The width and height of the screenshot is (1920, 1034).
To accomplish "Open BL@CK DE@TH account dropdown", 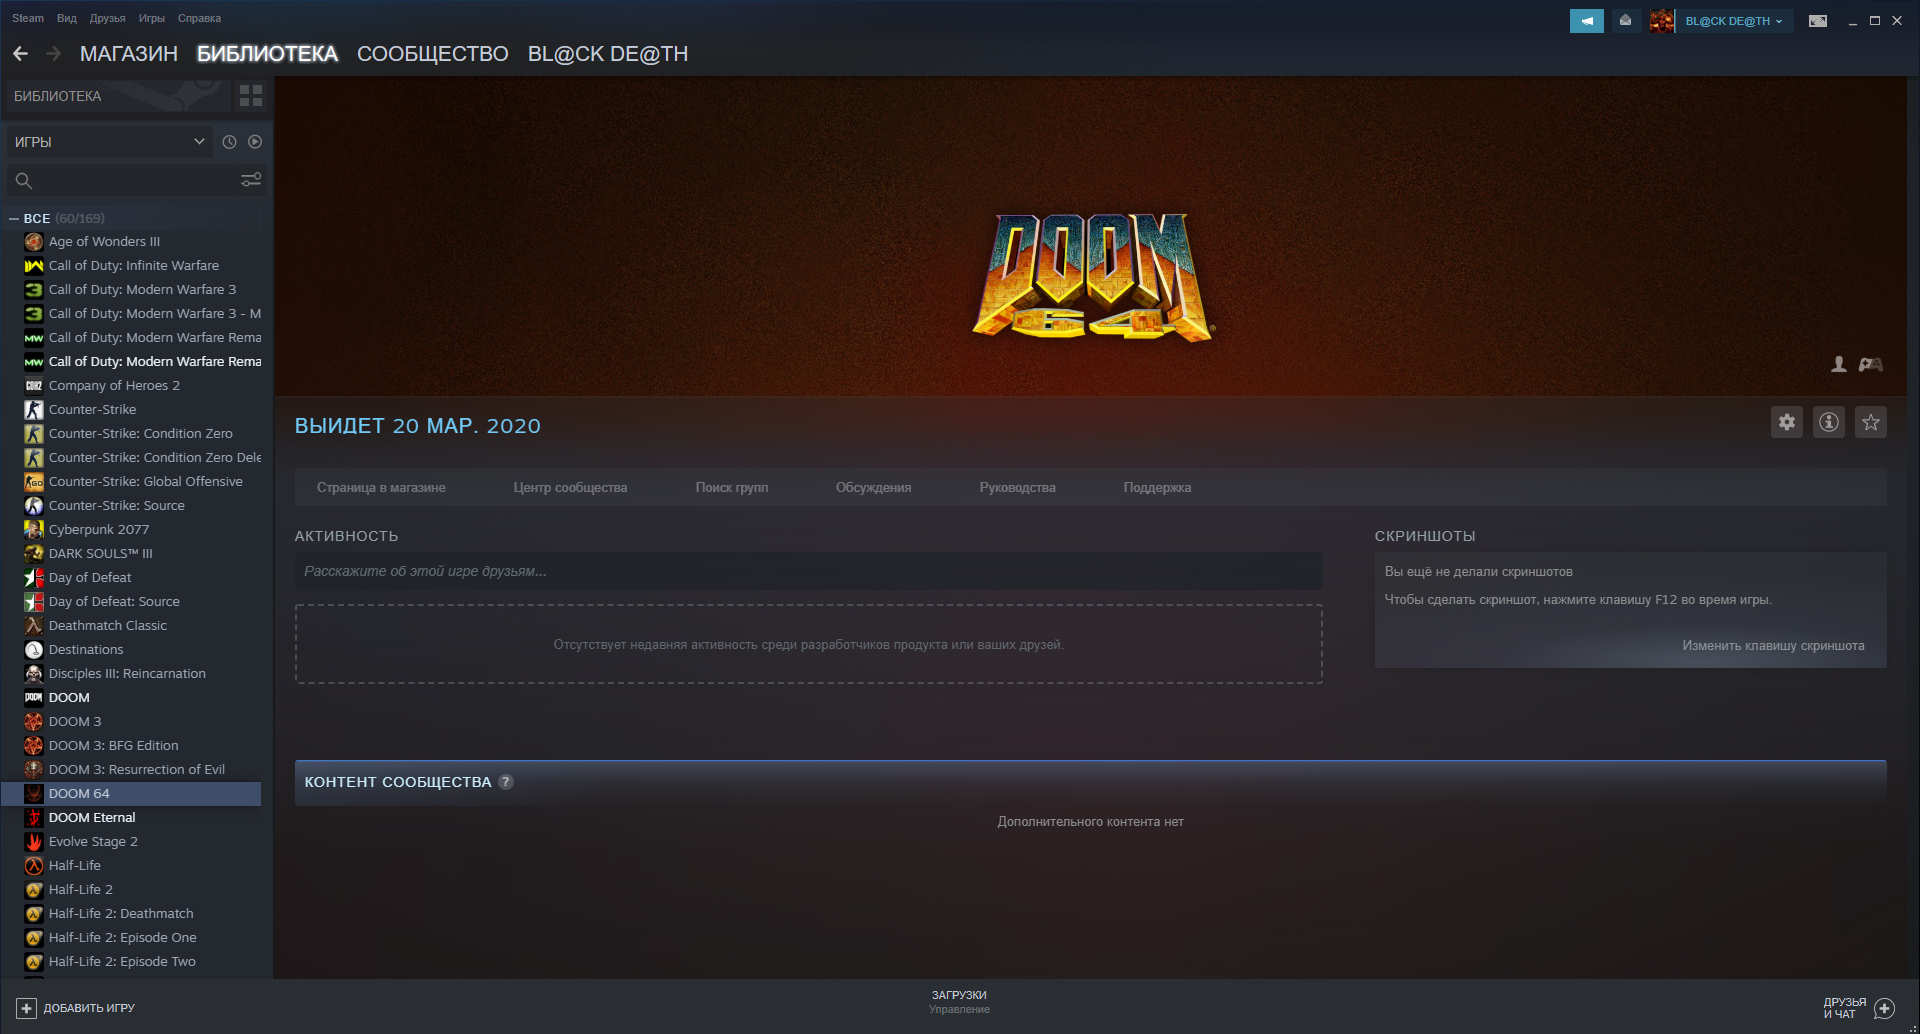I will (1734, 21).
